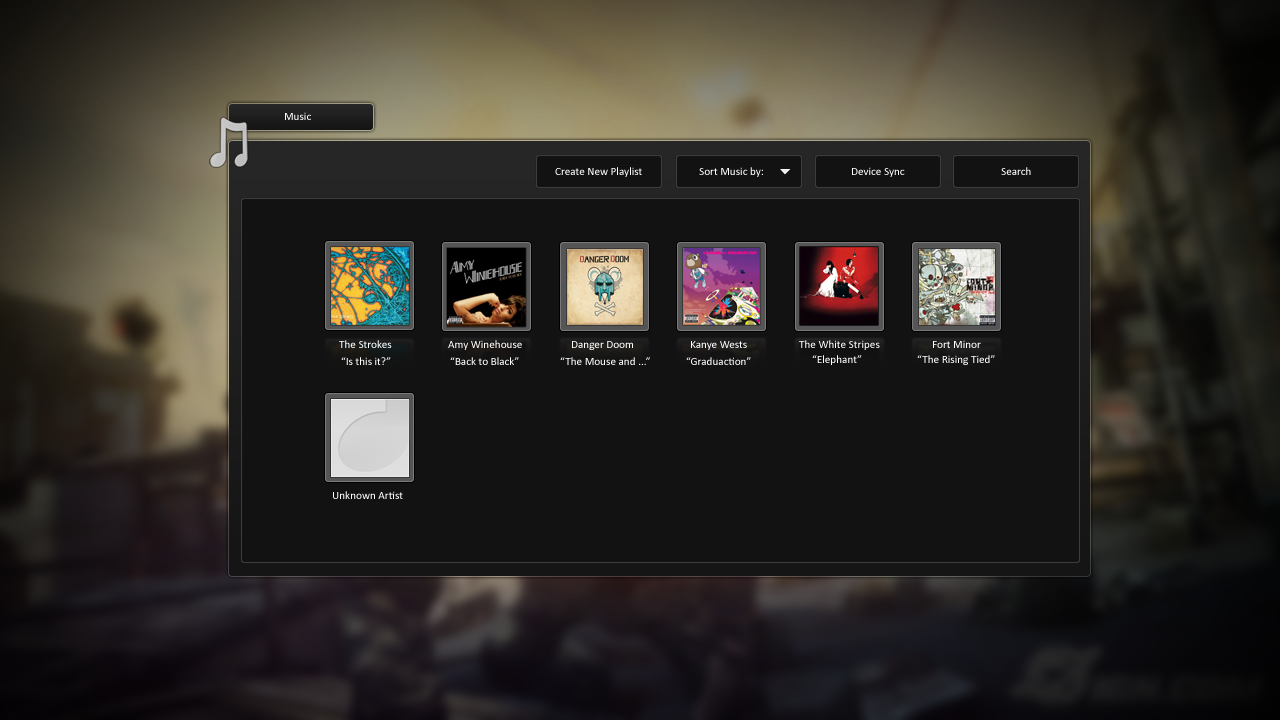Click "Kanye Wests" artist label
1280x720 pixels.
(718, 345)
